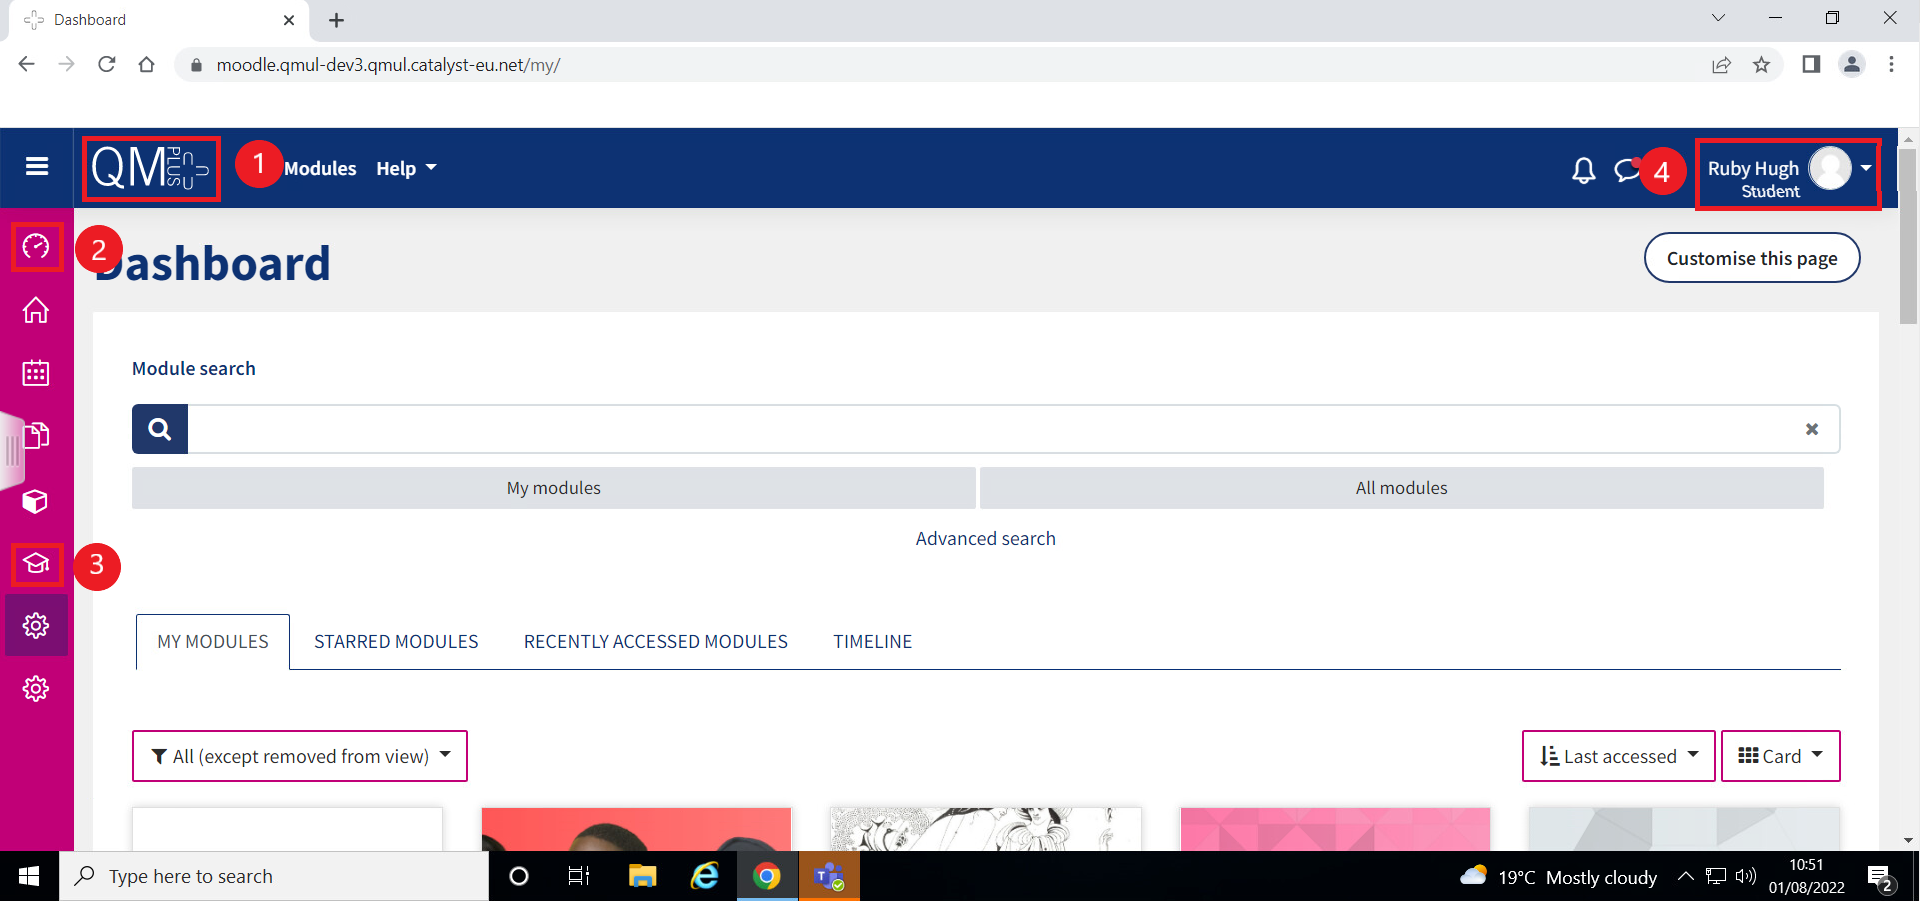Open the TIMELINE tab
The image size is (1920, 901).
(872, 641)
